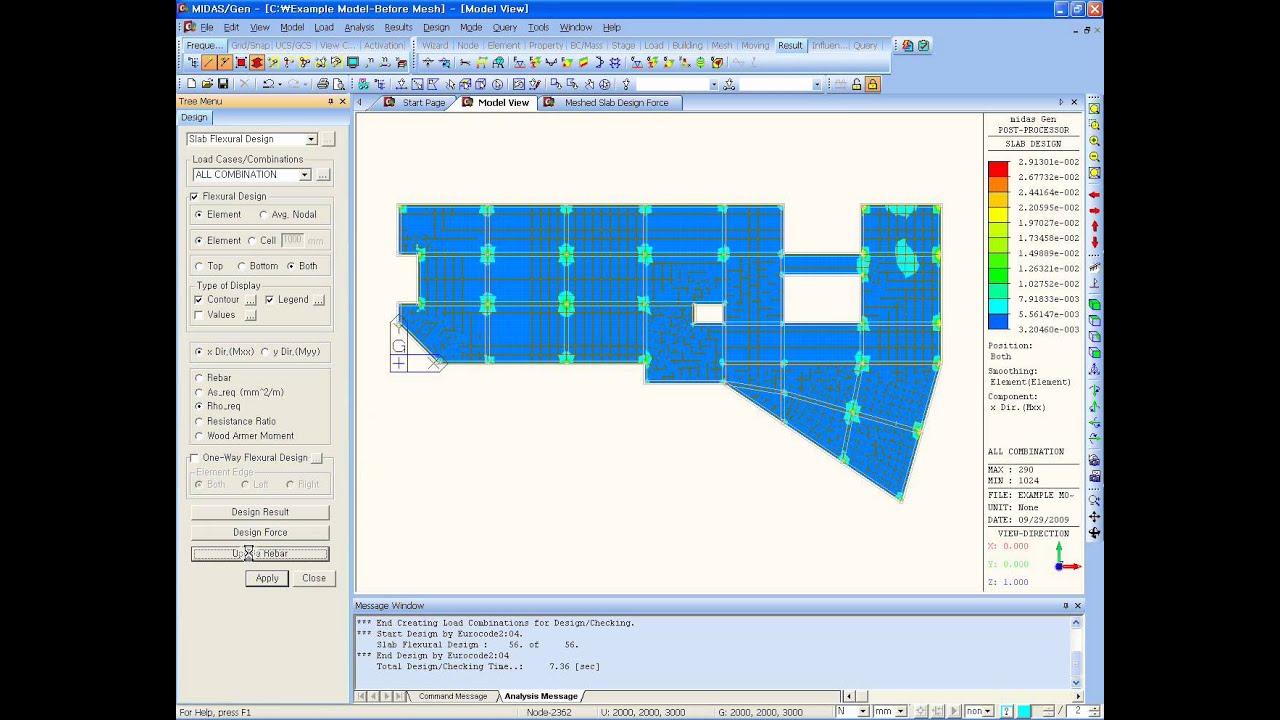Screen dimensions: 1280x720
Task: Click the red-blue document icon beside Query
Action: click(907, 45)
